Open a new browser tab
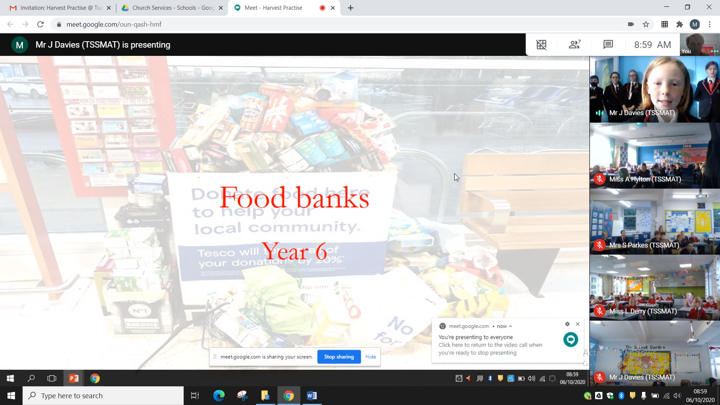 pos(350,8)
